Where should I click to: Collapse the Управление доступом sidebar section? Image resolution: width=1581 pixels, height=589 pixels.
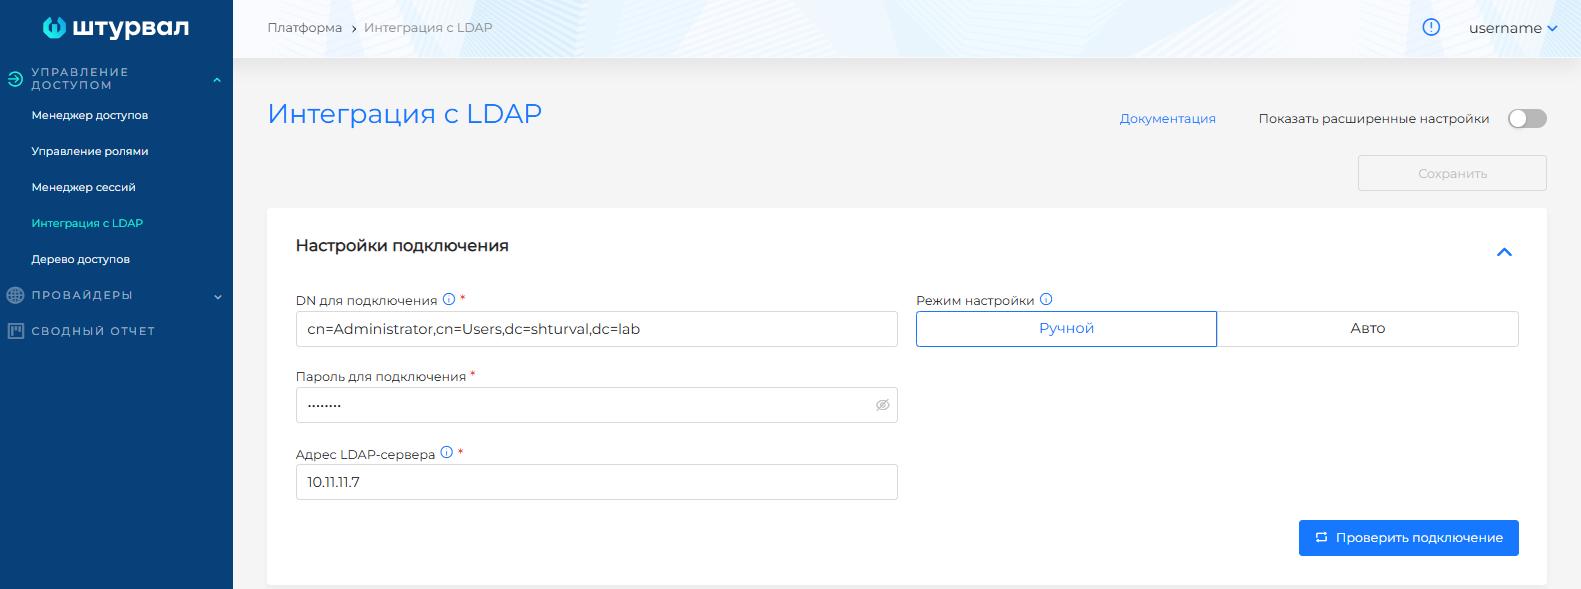click(217, 80)
